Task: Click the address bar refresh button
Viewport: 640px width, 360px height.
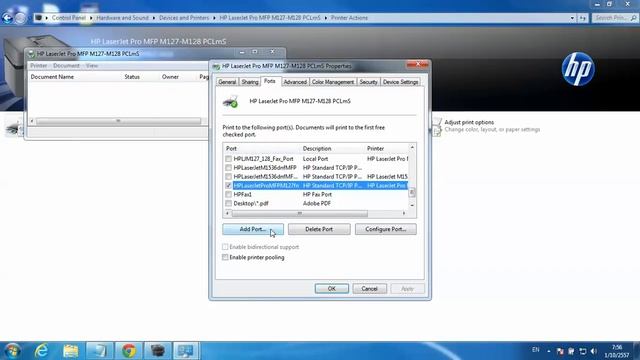Action: point(582,18)
